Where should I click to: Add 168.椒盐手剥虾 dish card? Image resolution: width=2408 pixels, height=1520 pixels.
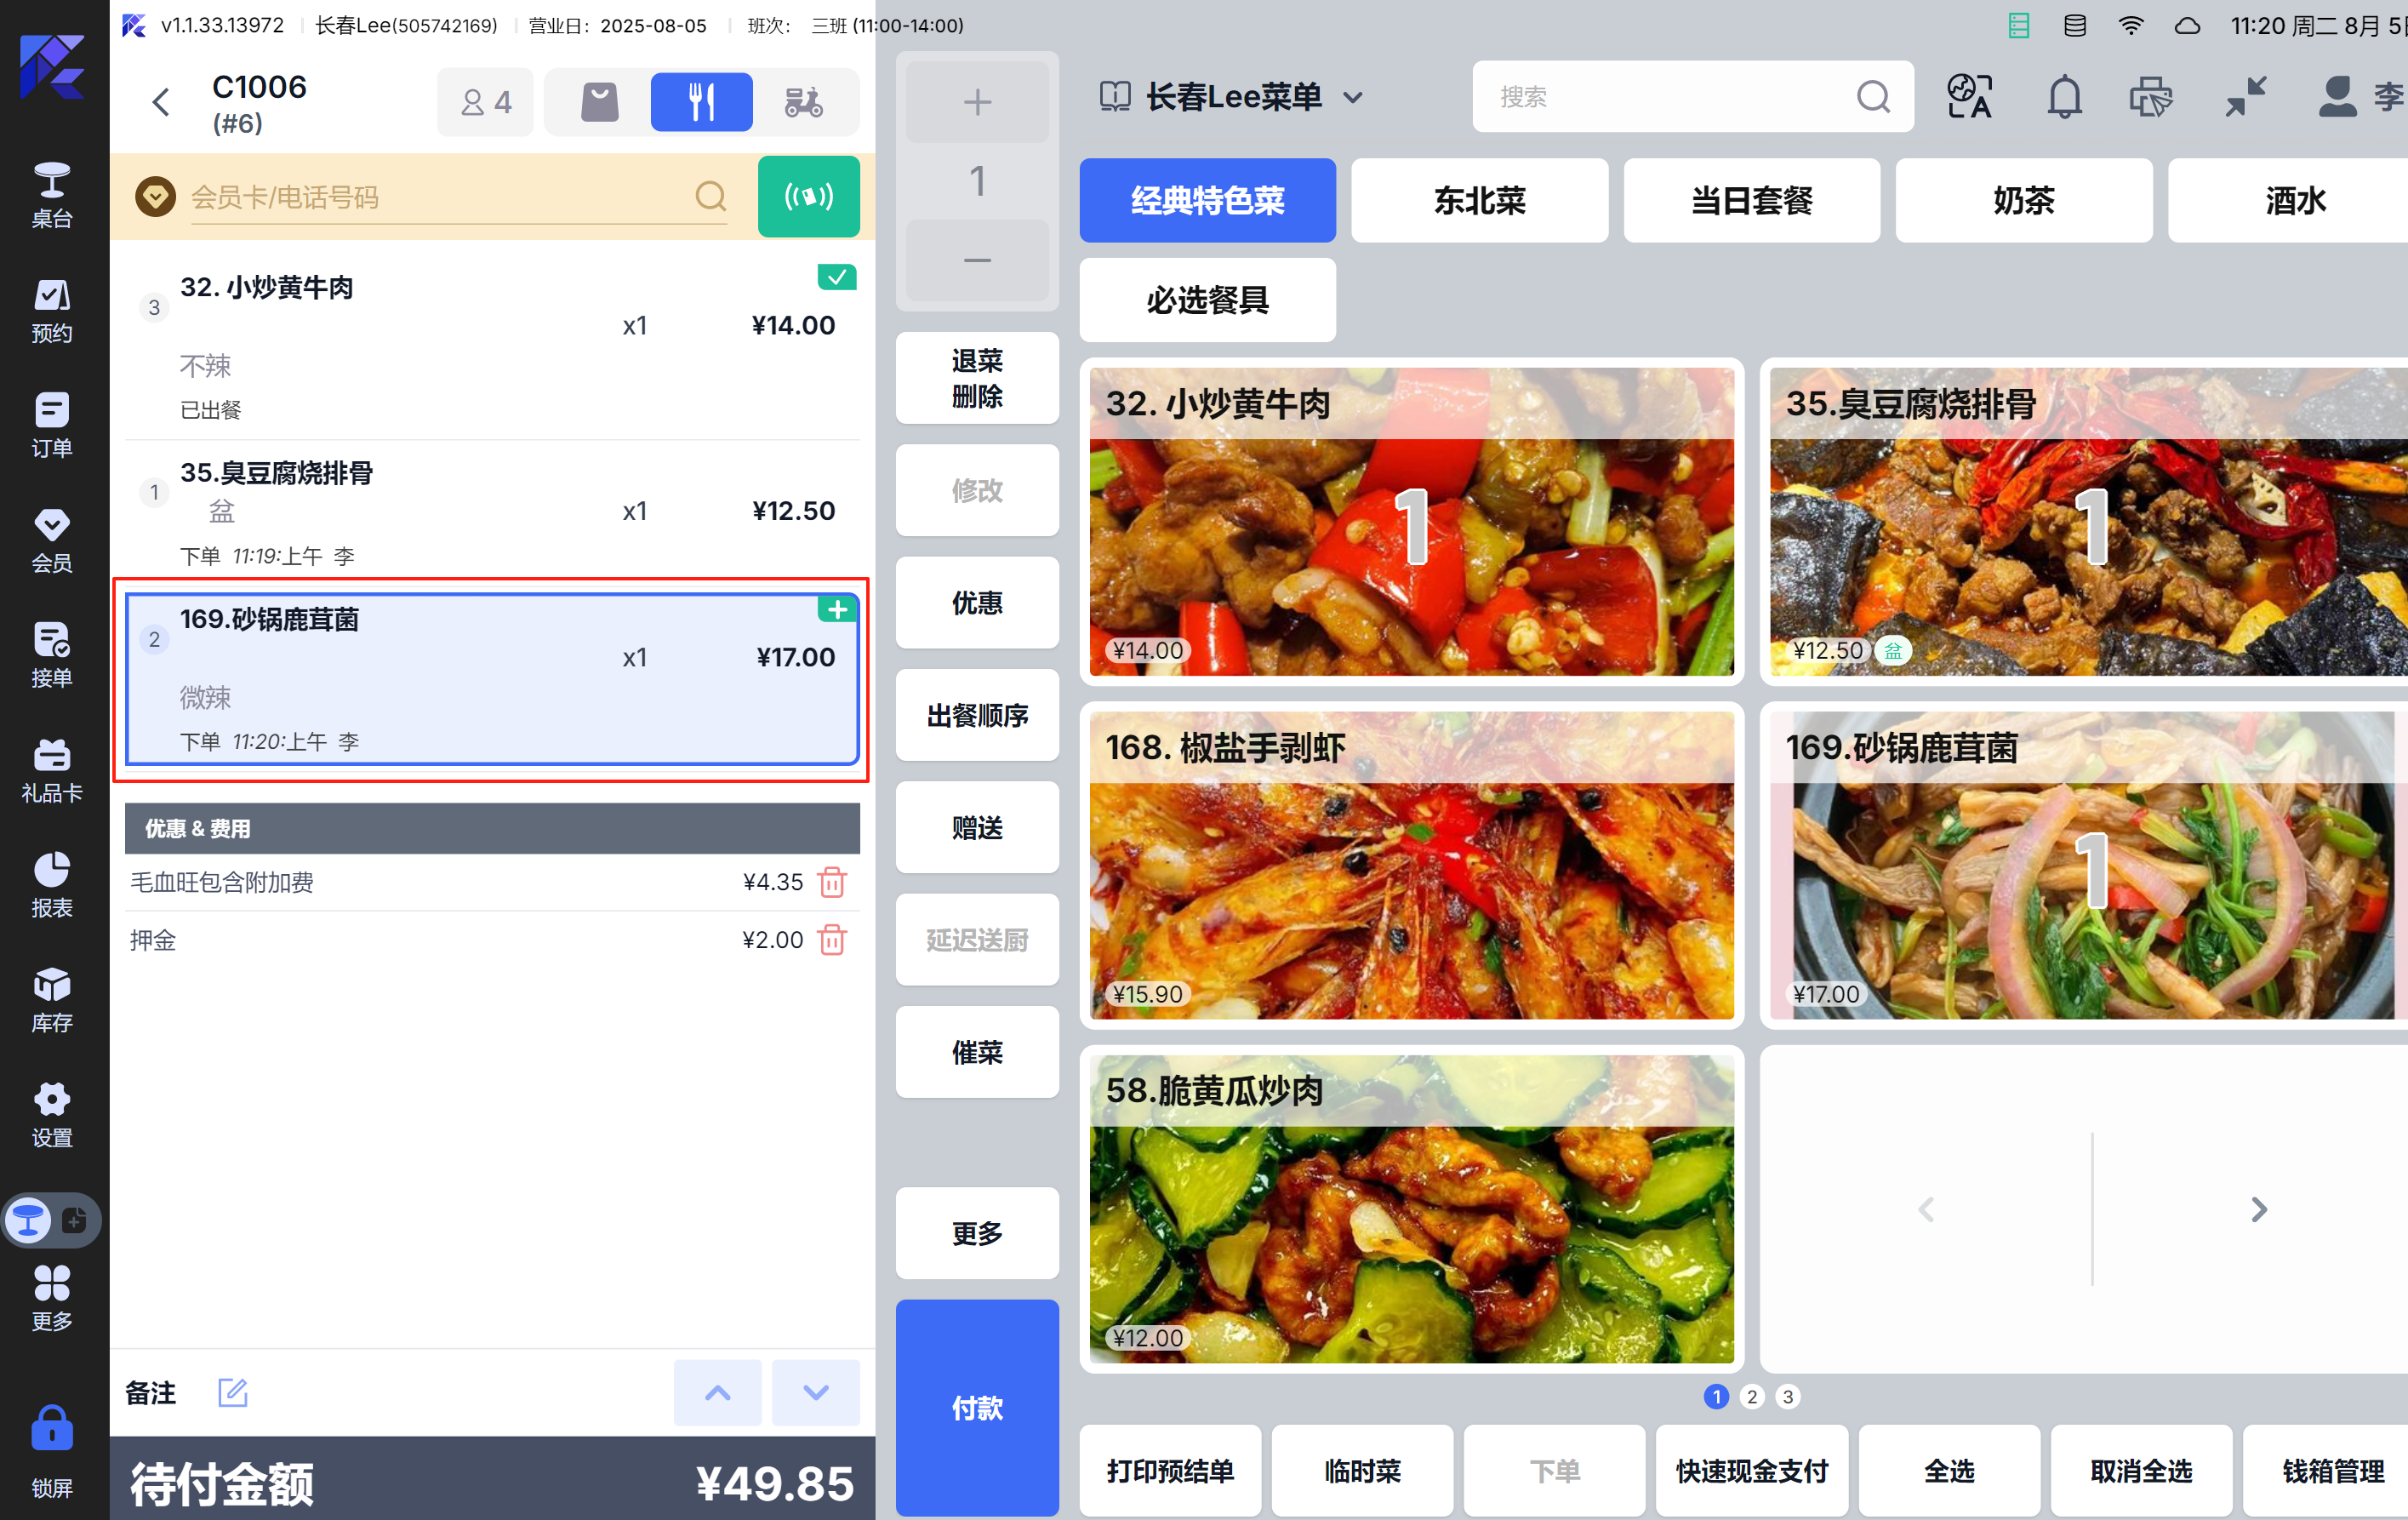(1411, 865)
